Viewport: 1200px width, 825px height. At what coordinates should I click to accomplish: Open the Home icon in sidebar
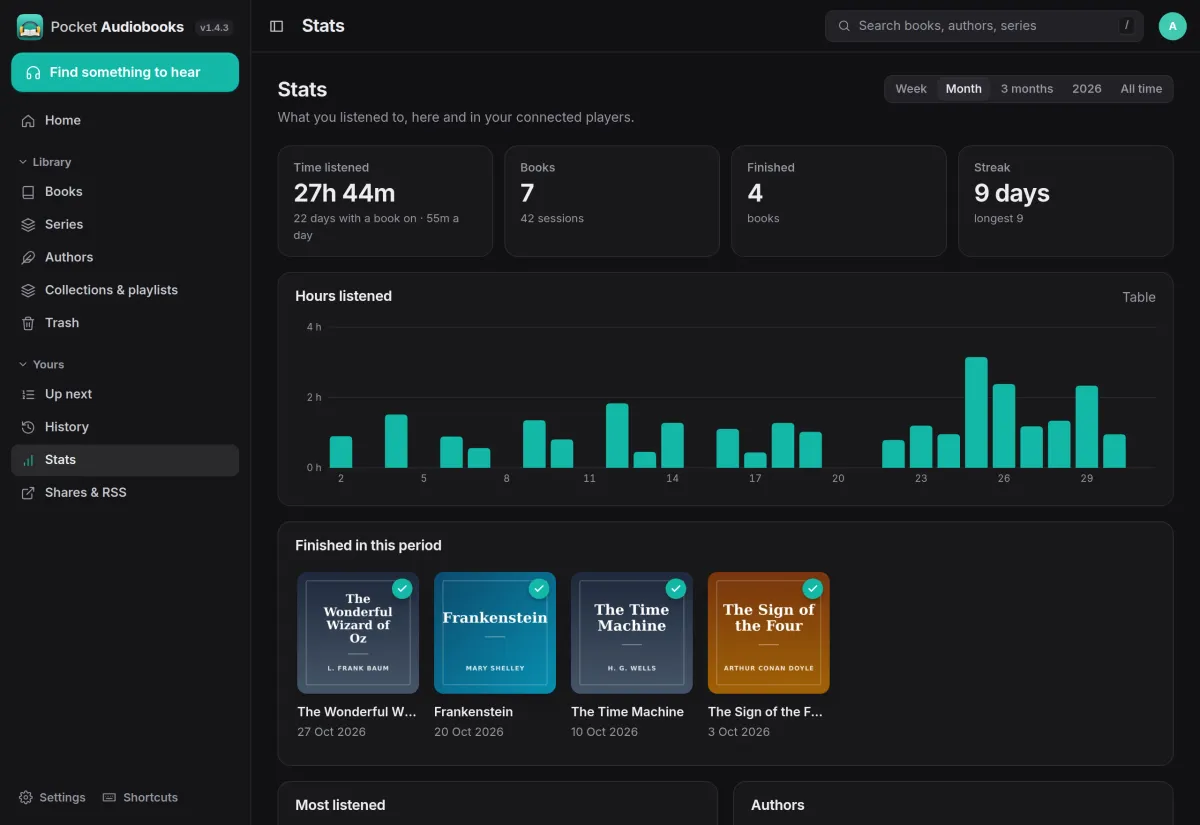28,120
